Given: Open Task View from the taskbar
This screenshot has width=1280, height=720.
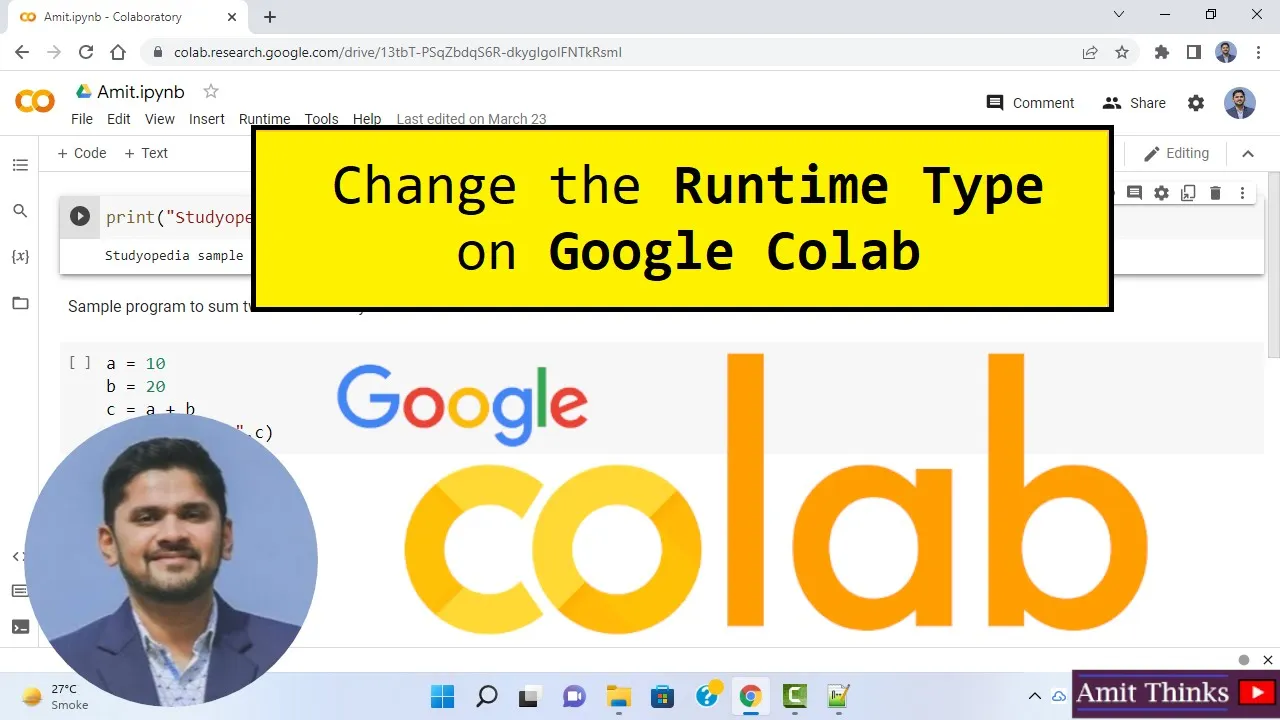Looking at the screenshot, I should coord(530,696).
